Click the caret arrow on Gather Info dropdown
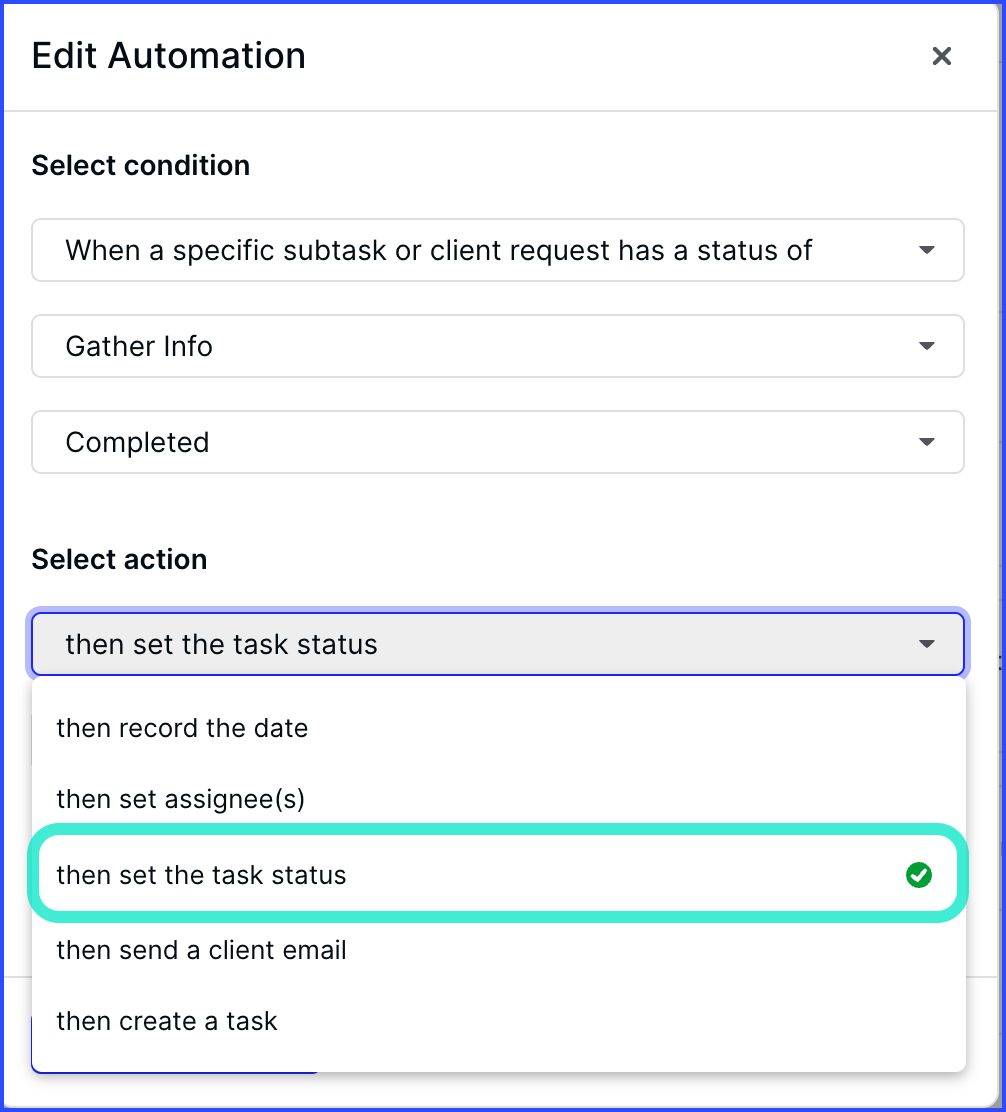 click(x=926, y=346)
